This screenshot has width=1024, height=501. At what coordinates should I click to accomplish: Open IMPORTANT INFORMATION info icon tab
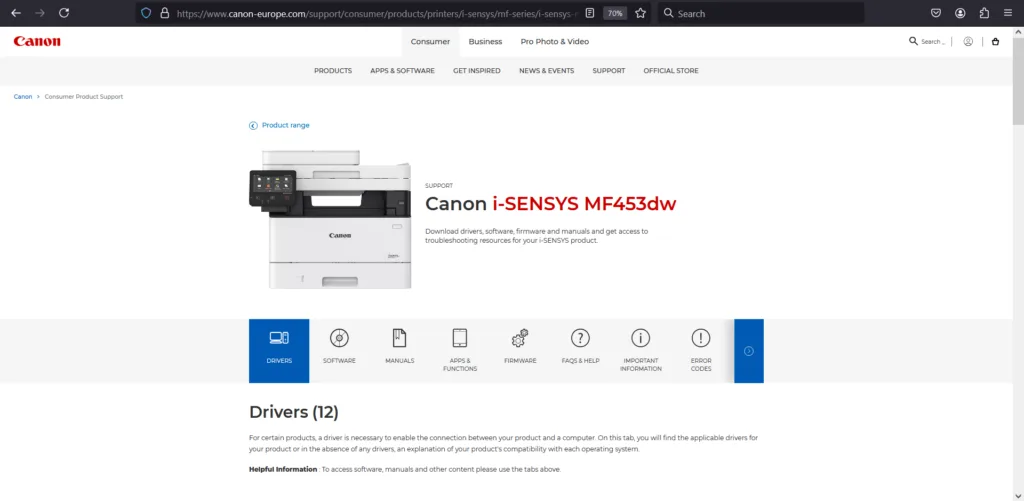coord(641,351)
